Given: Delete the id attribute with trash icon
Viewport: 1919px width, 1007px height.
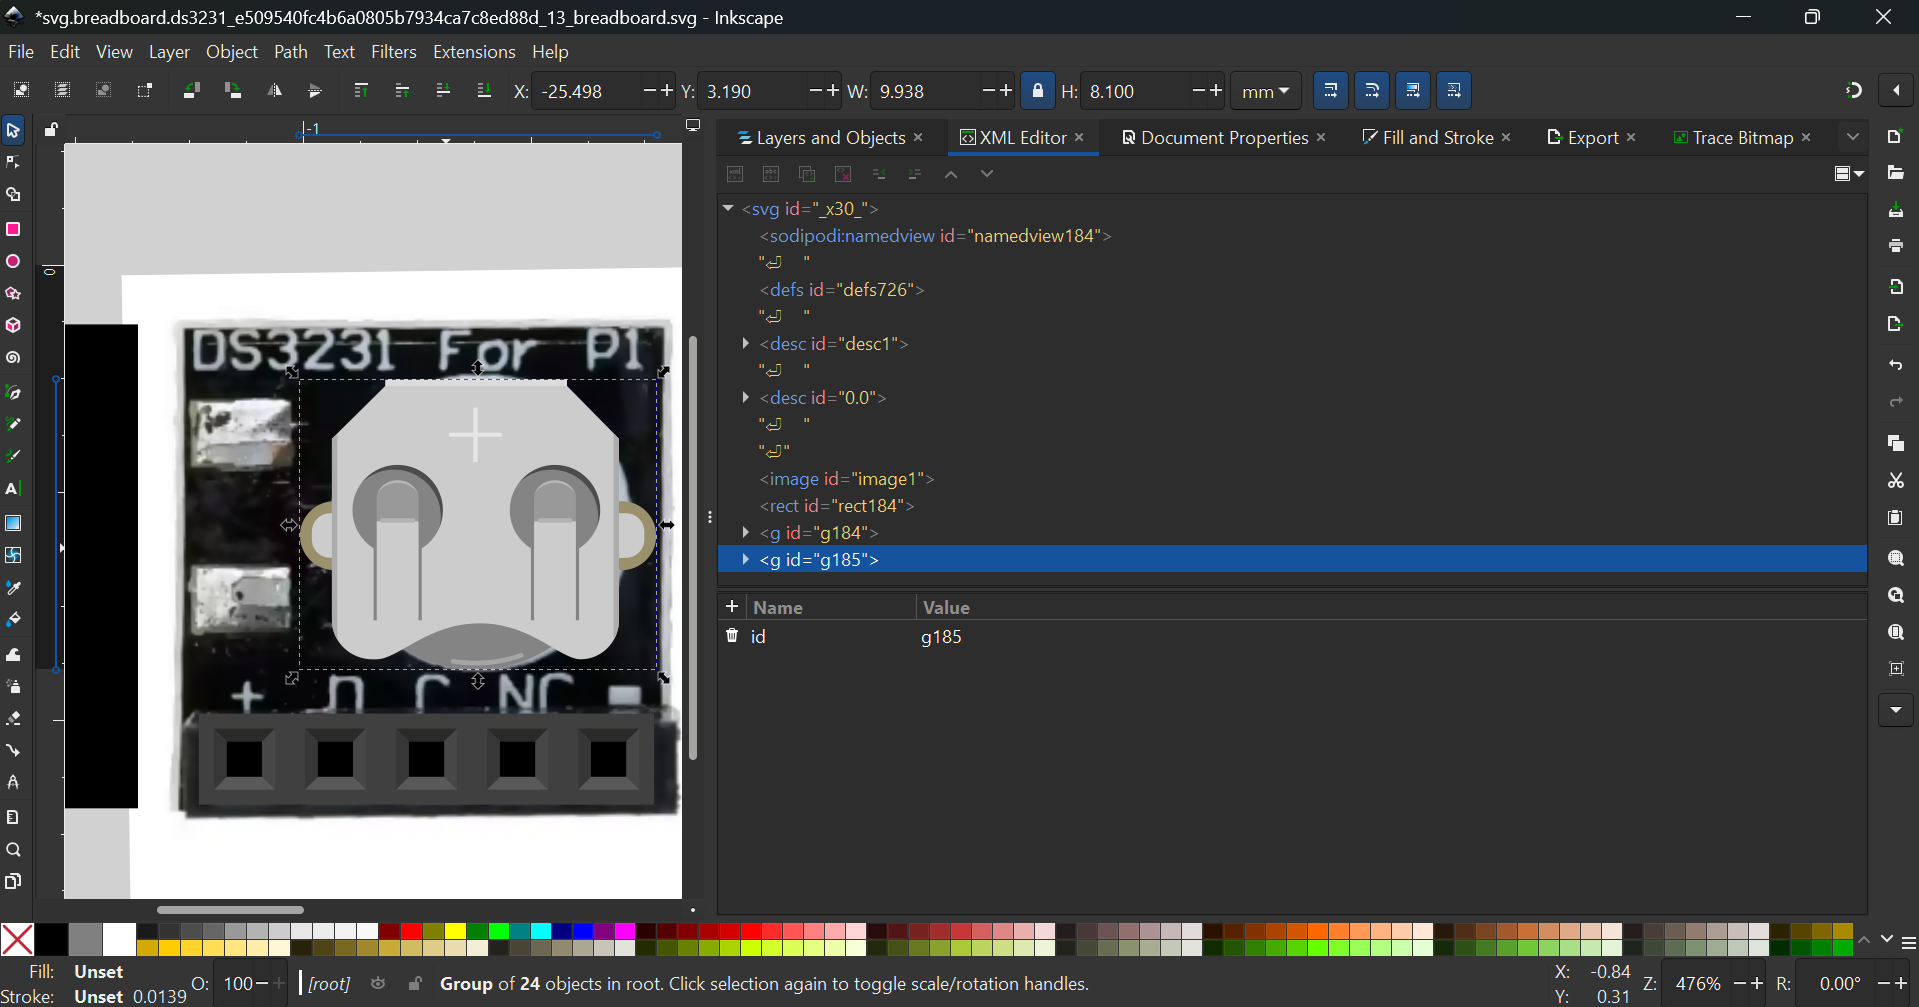Looking at the screenshot, I should pos(732,636).
